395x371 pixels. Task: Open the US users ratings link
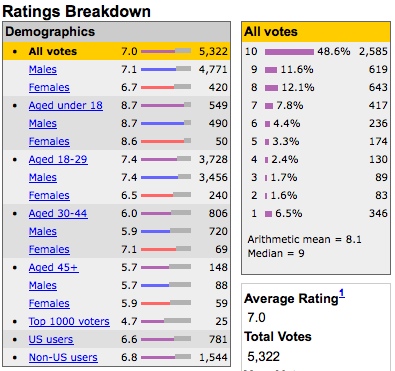[51, 339]
